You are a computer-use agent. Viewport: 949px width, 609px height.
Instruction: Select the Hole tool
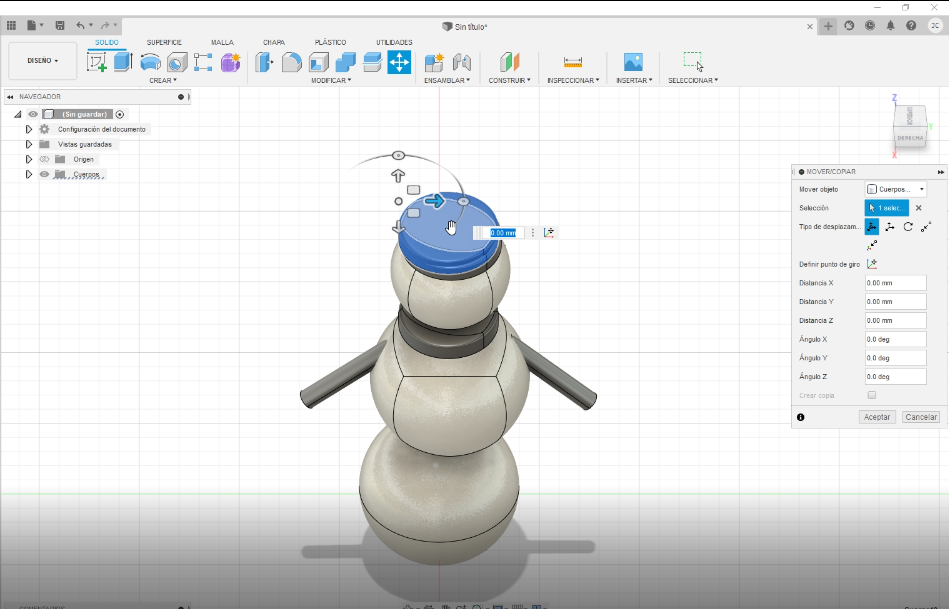pyautogui.click(x=177, y=62)
